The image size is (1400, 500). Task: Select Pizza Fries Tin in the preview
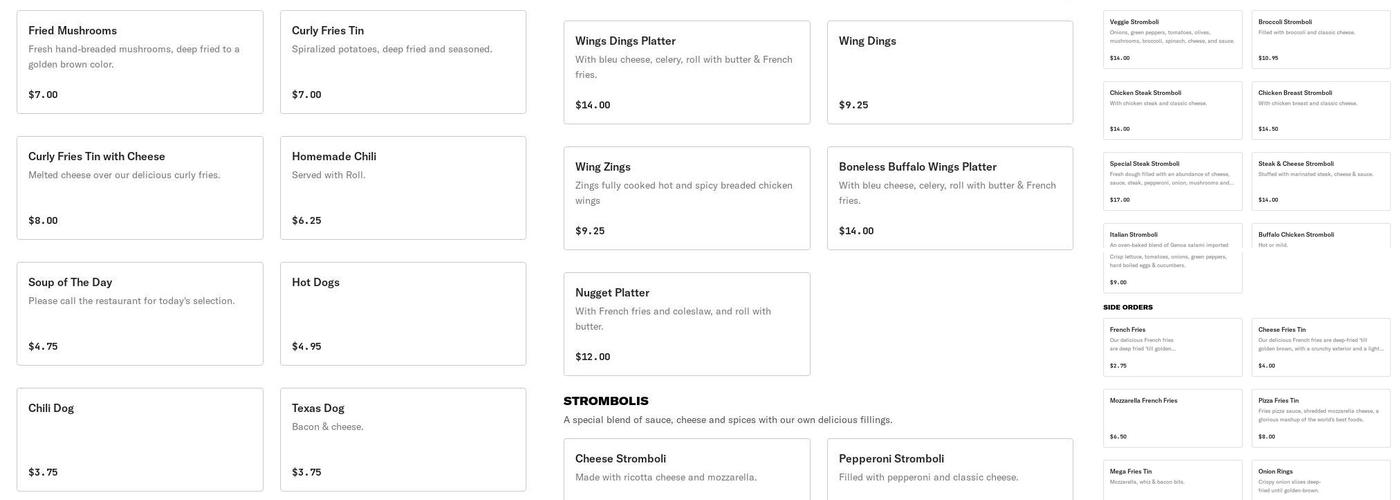pos(1321,418)
